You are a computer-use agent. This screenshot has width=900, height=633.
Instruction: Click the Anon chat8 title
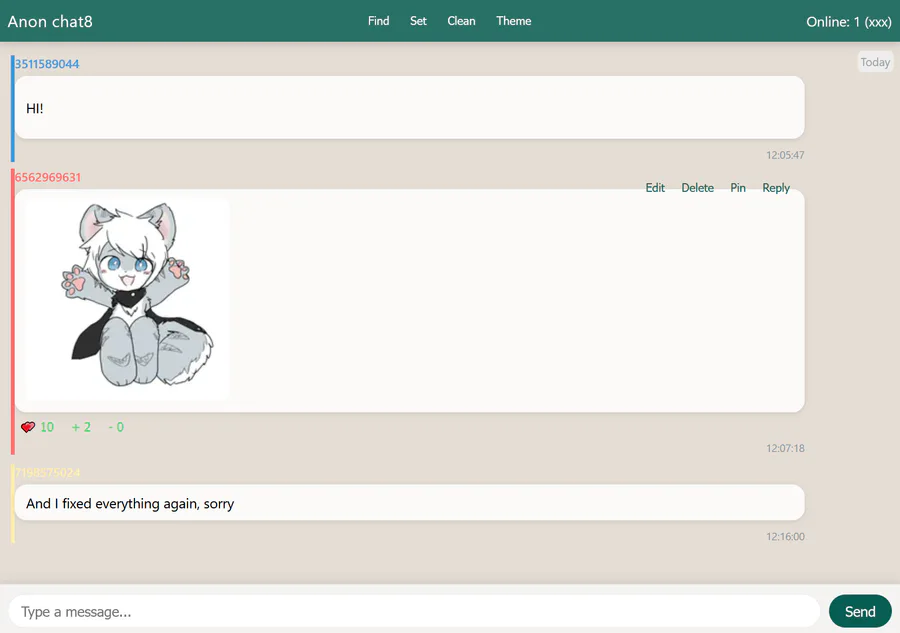coord(50,22)
